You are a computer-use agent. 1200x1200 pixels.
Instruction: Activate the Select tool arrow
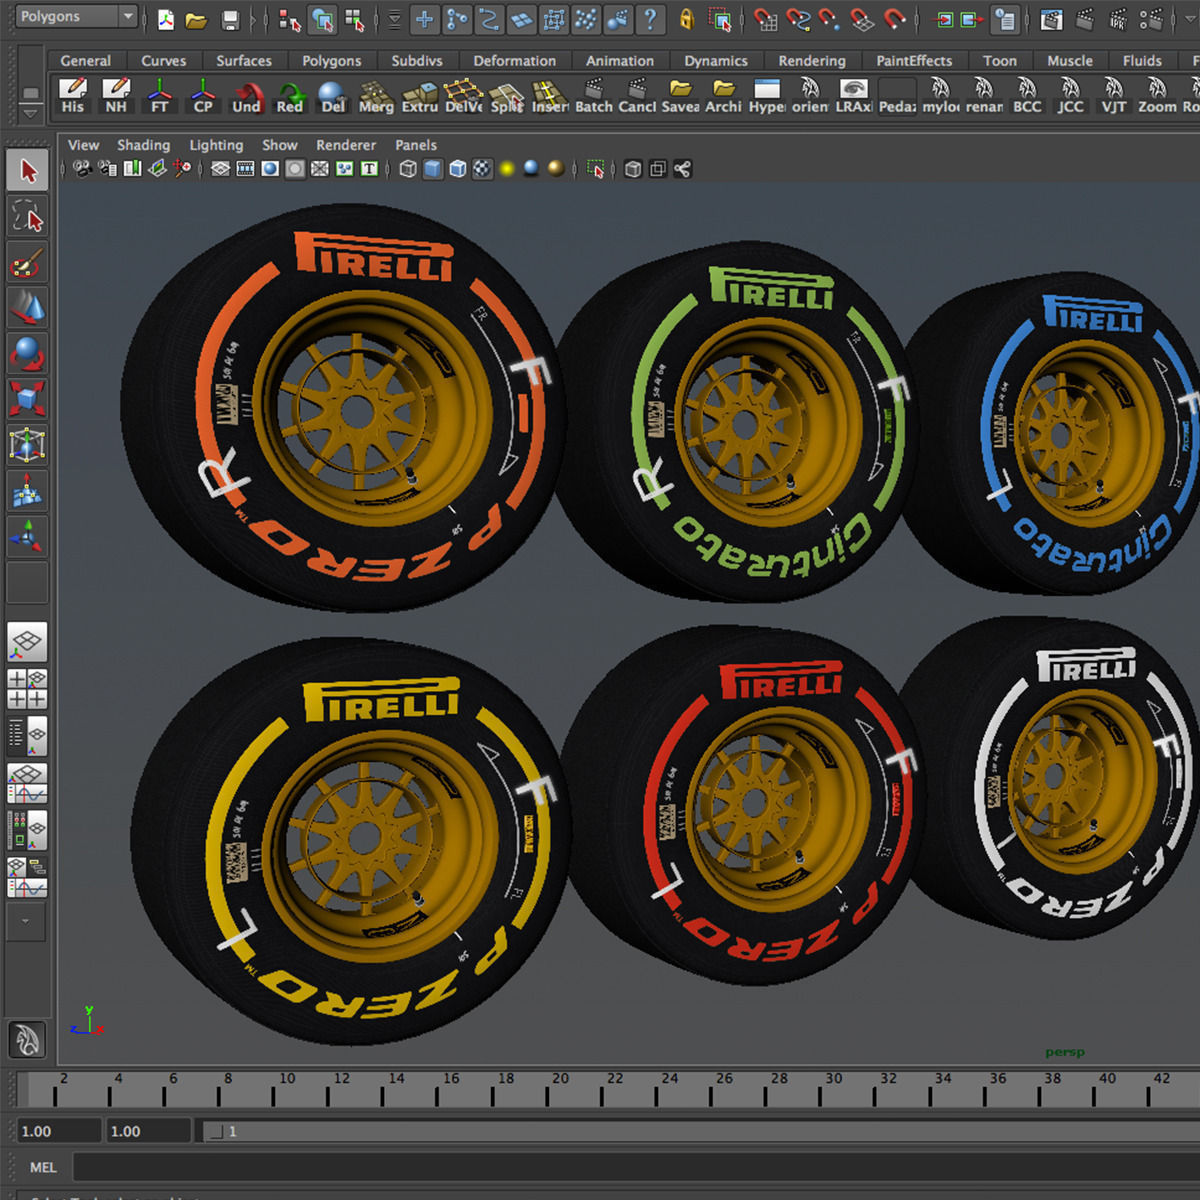27,170
